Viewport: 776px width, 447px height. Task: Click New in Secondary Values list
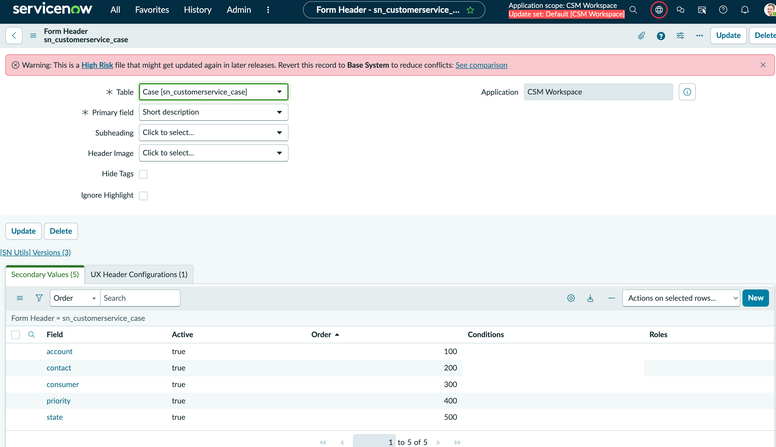tap(756, 298)
